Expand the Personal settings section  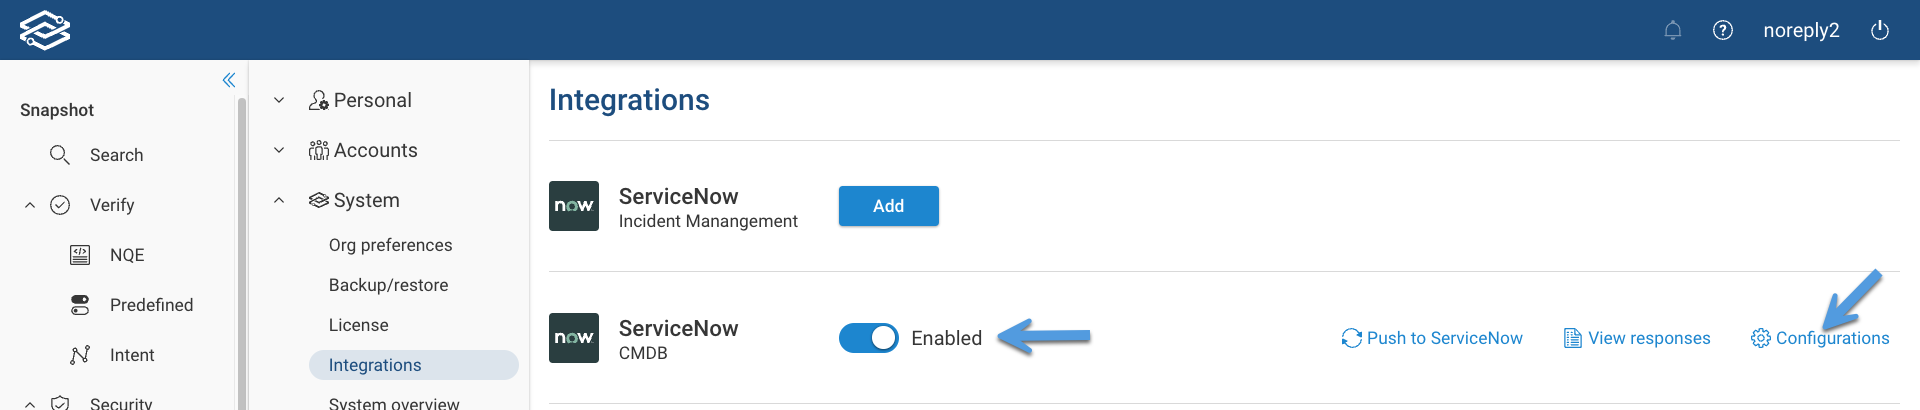(279, 100)
